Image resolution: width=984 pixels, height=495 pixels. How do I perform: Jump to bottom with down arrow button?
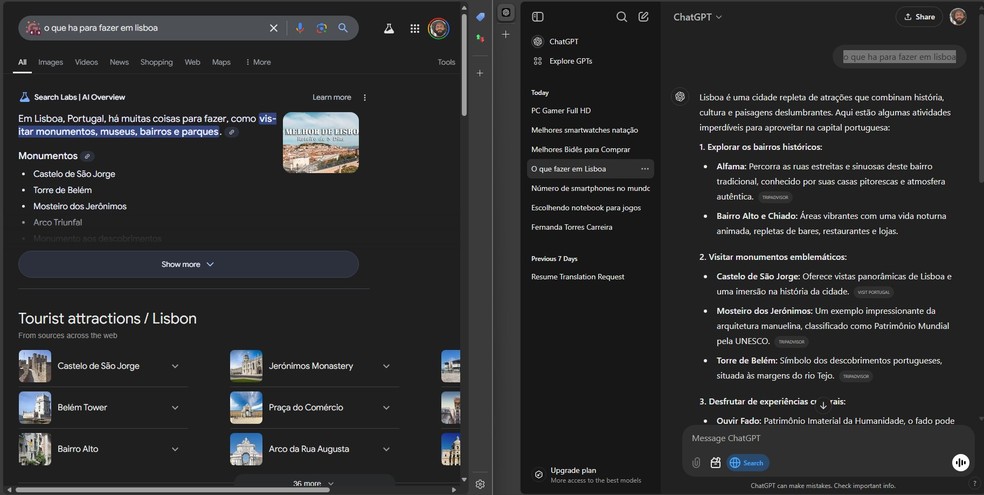823,405
